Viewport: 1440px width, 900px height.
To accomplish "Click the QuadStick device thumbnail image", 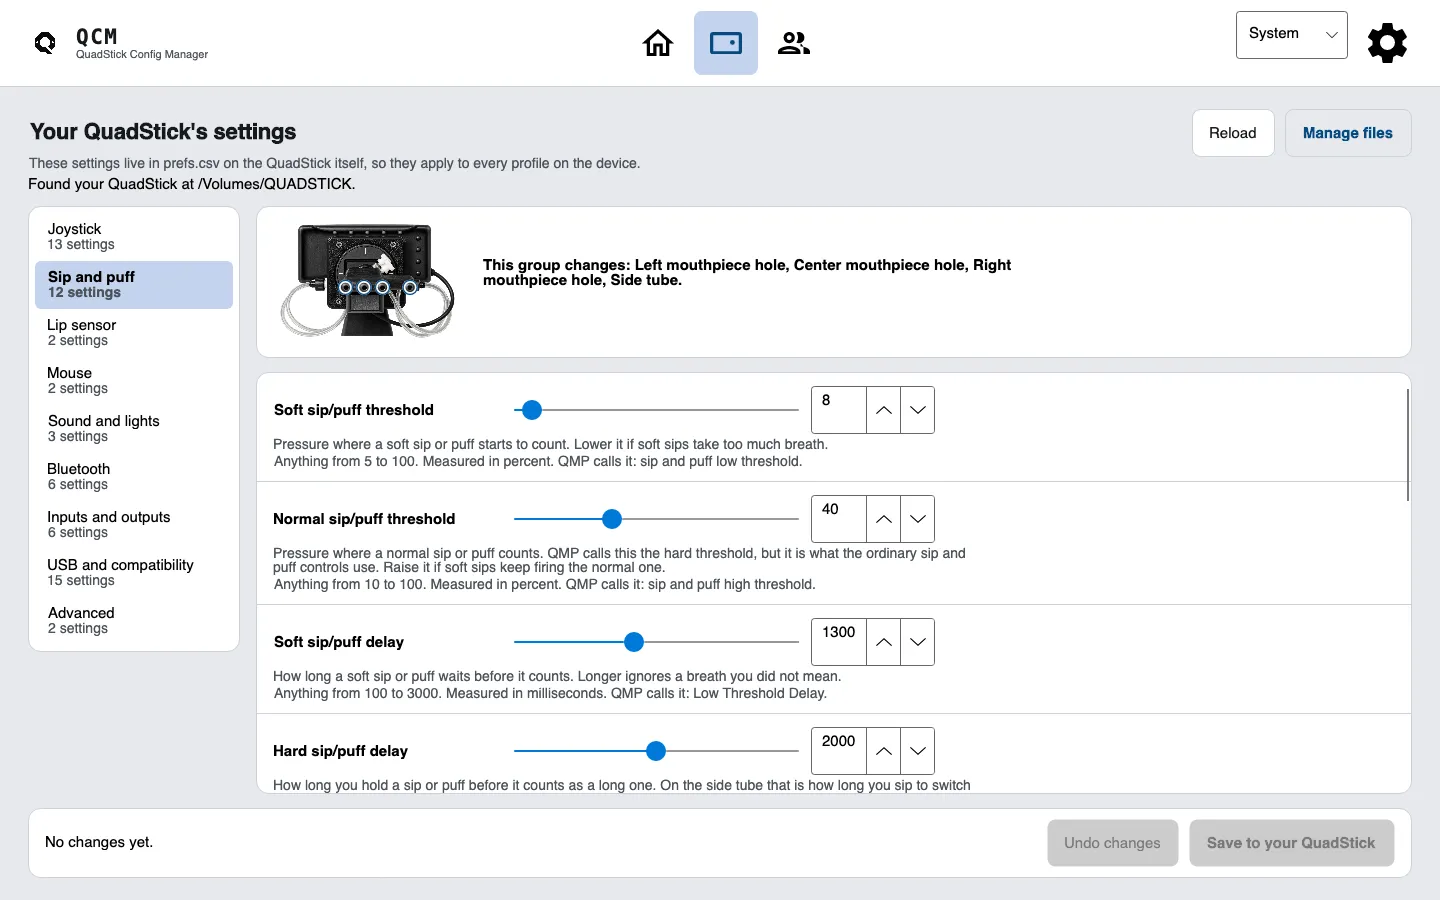I will [x=368, y=281].
